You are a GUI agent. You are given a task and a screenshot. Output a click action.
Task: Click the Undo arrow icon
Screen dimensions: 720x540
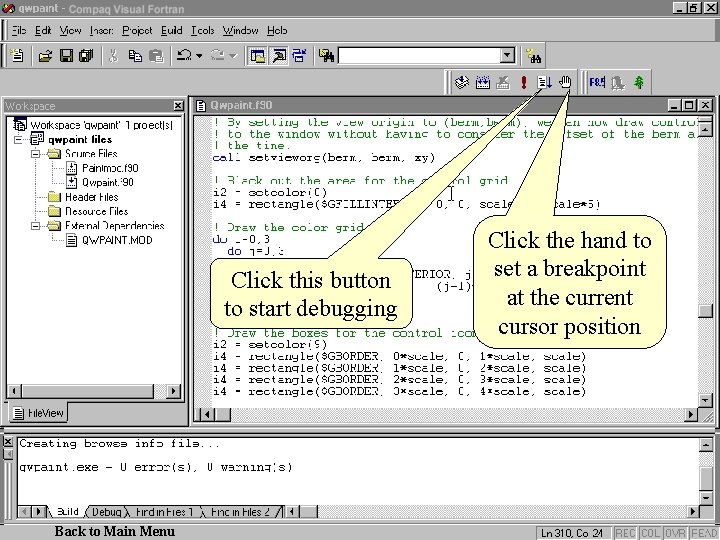[184, 56]
